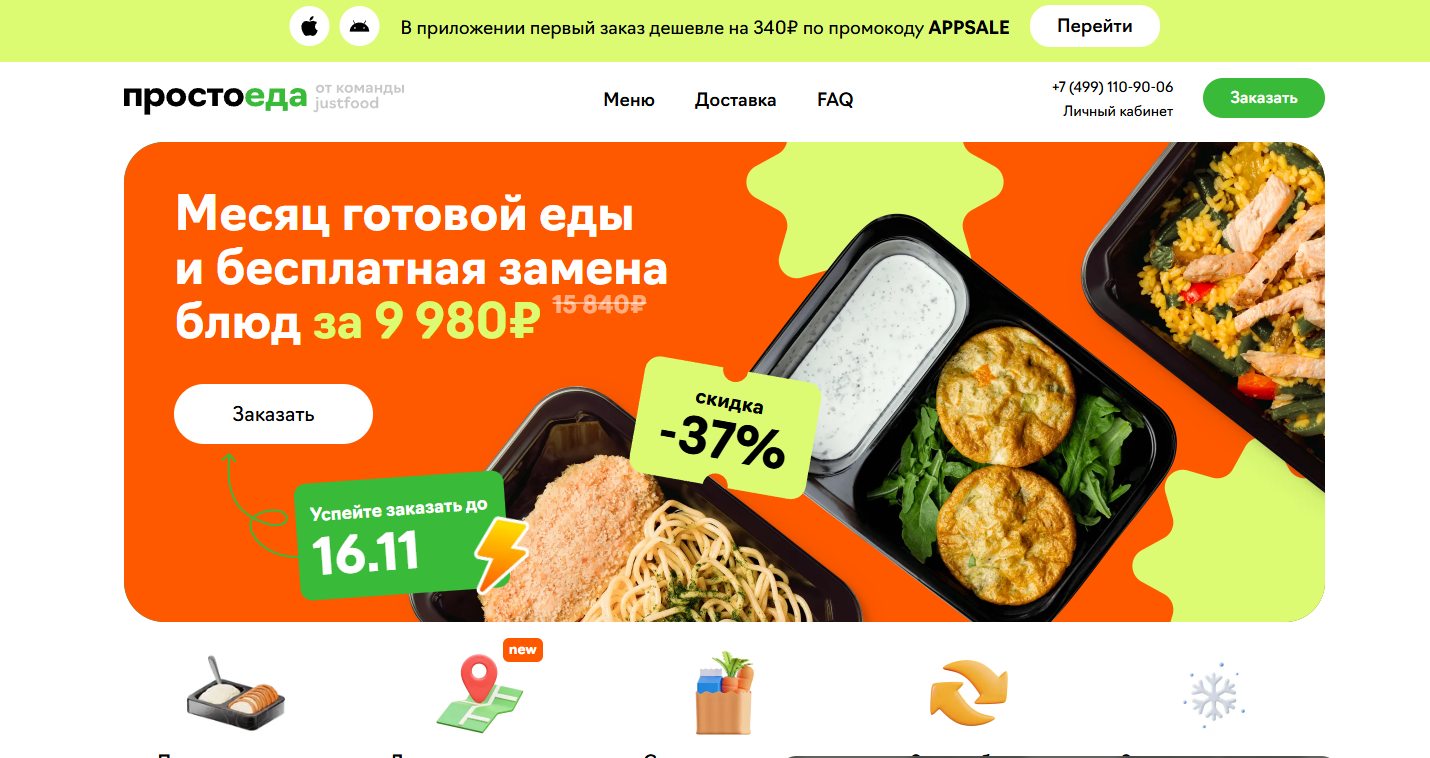Screen dimensions: 1430x758
Task: Click the map pin location icon
Action: 479,692
